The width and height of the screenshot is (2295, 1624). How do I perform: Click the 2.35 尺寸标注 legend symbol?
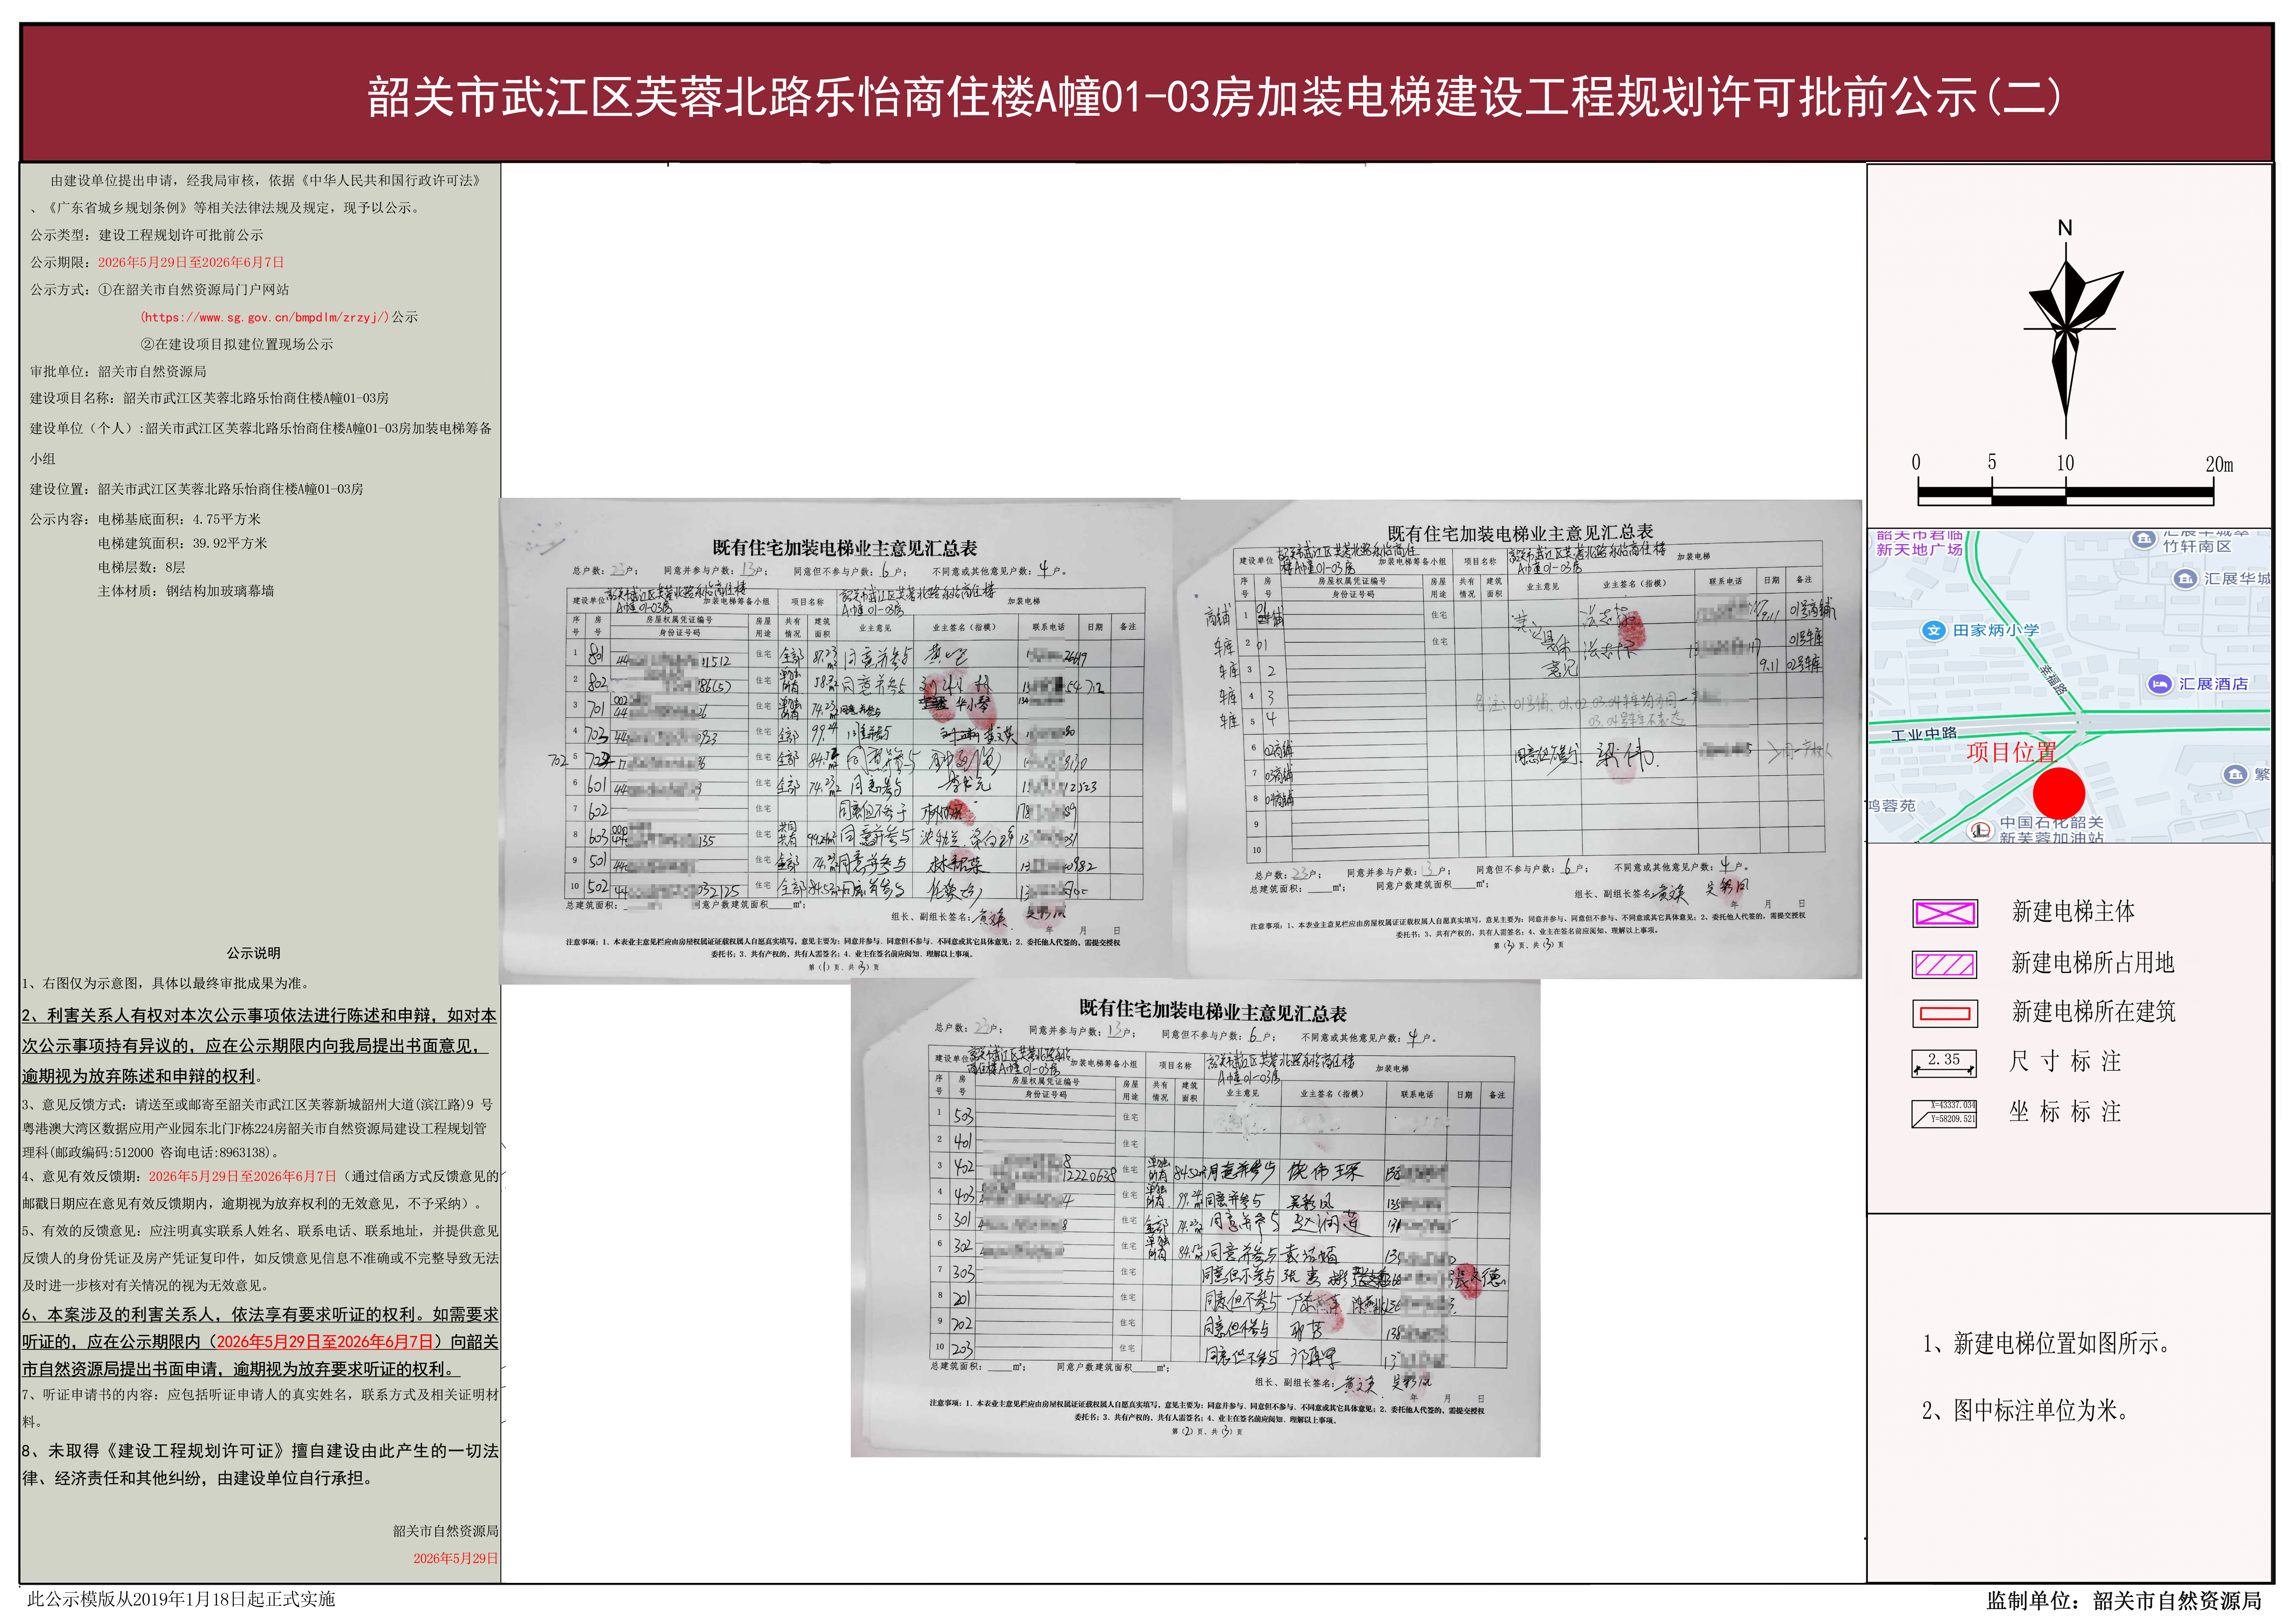(1944, 1062)
